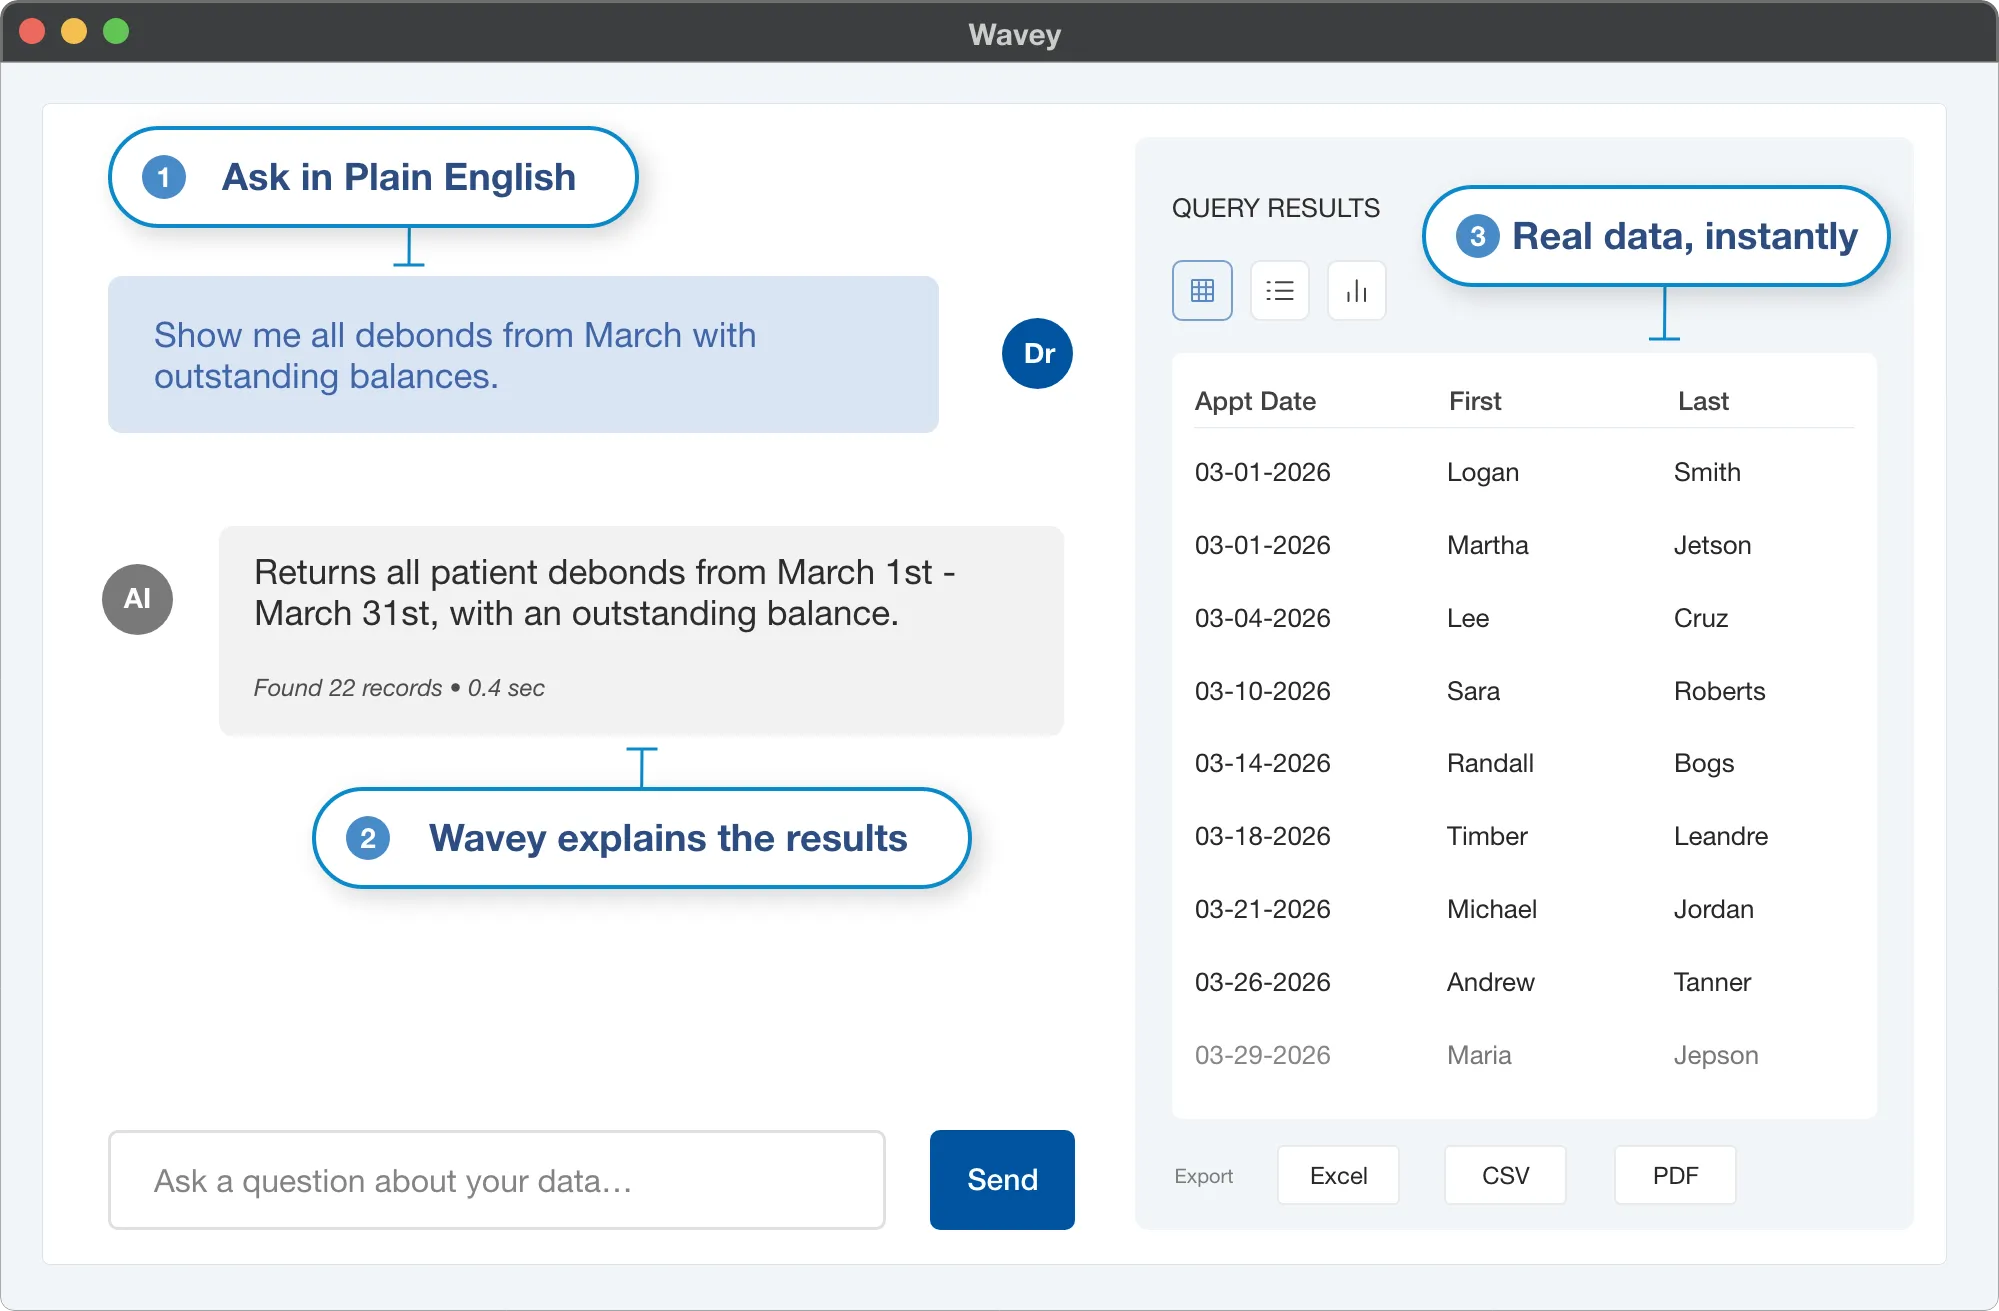
Task: Select the AI response message bubble
Action: 641,631
